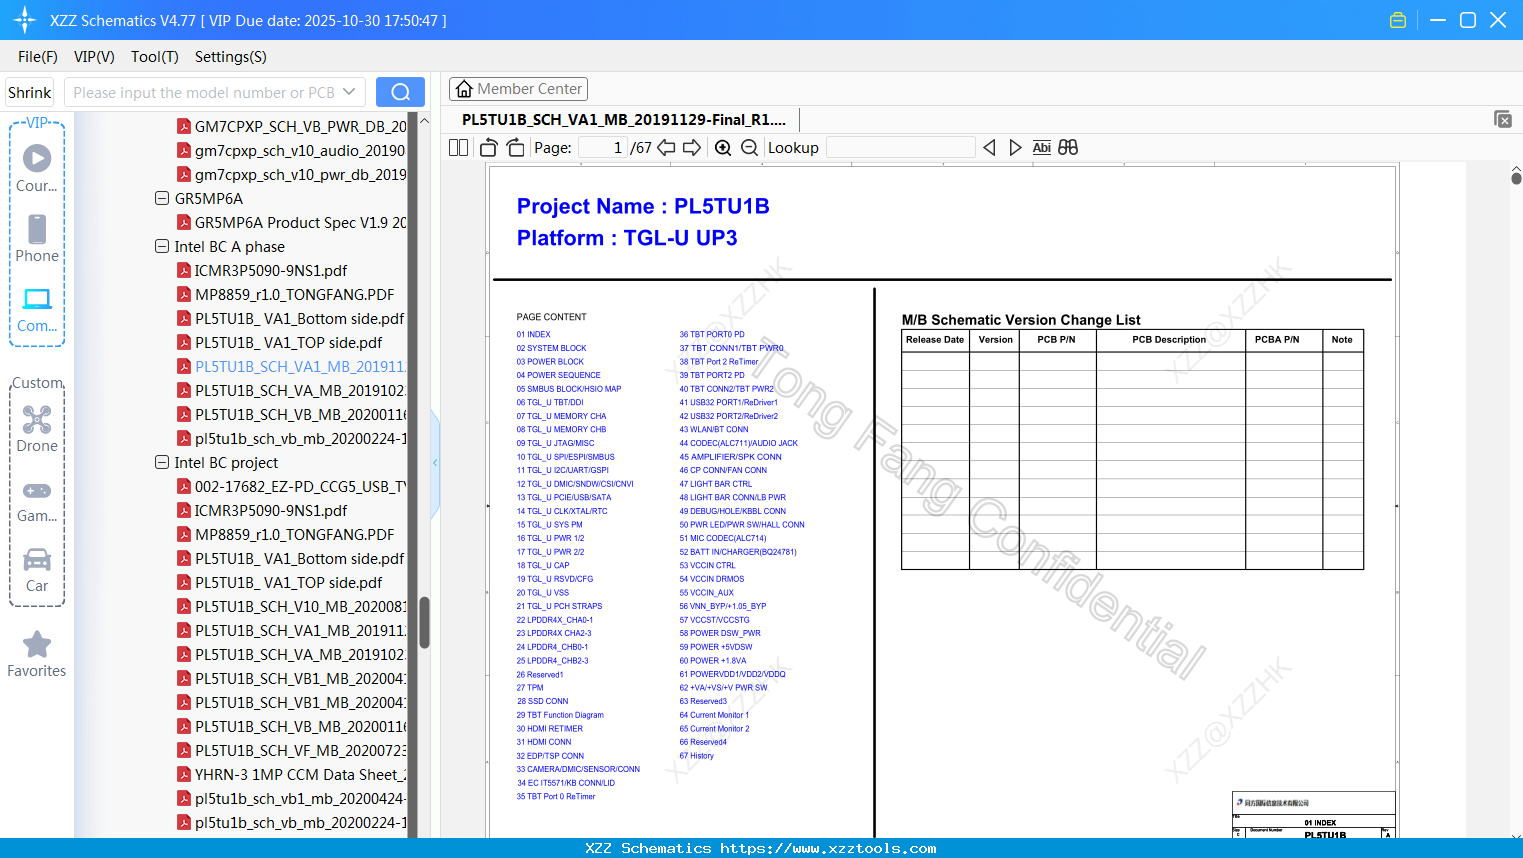Image resolution: width=1523 pixels, height=858 pixels.
Task: Open PL5TU1B_ VA1_Bottom side.pdf under Intel BC A phase
Action: (299, 318)
